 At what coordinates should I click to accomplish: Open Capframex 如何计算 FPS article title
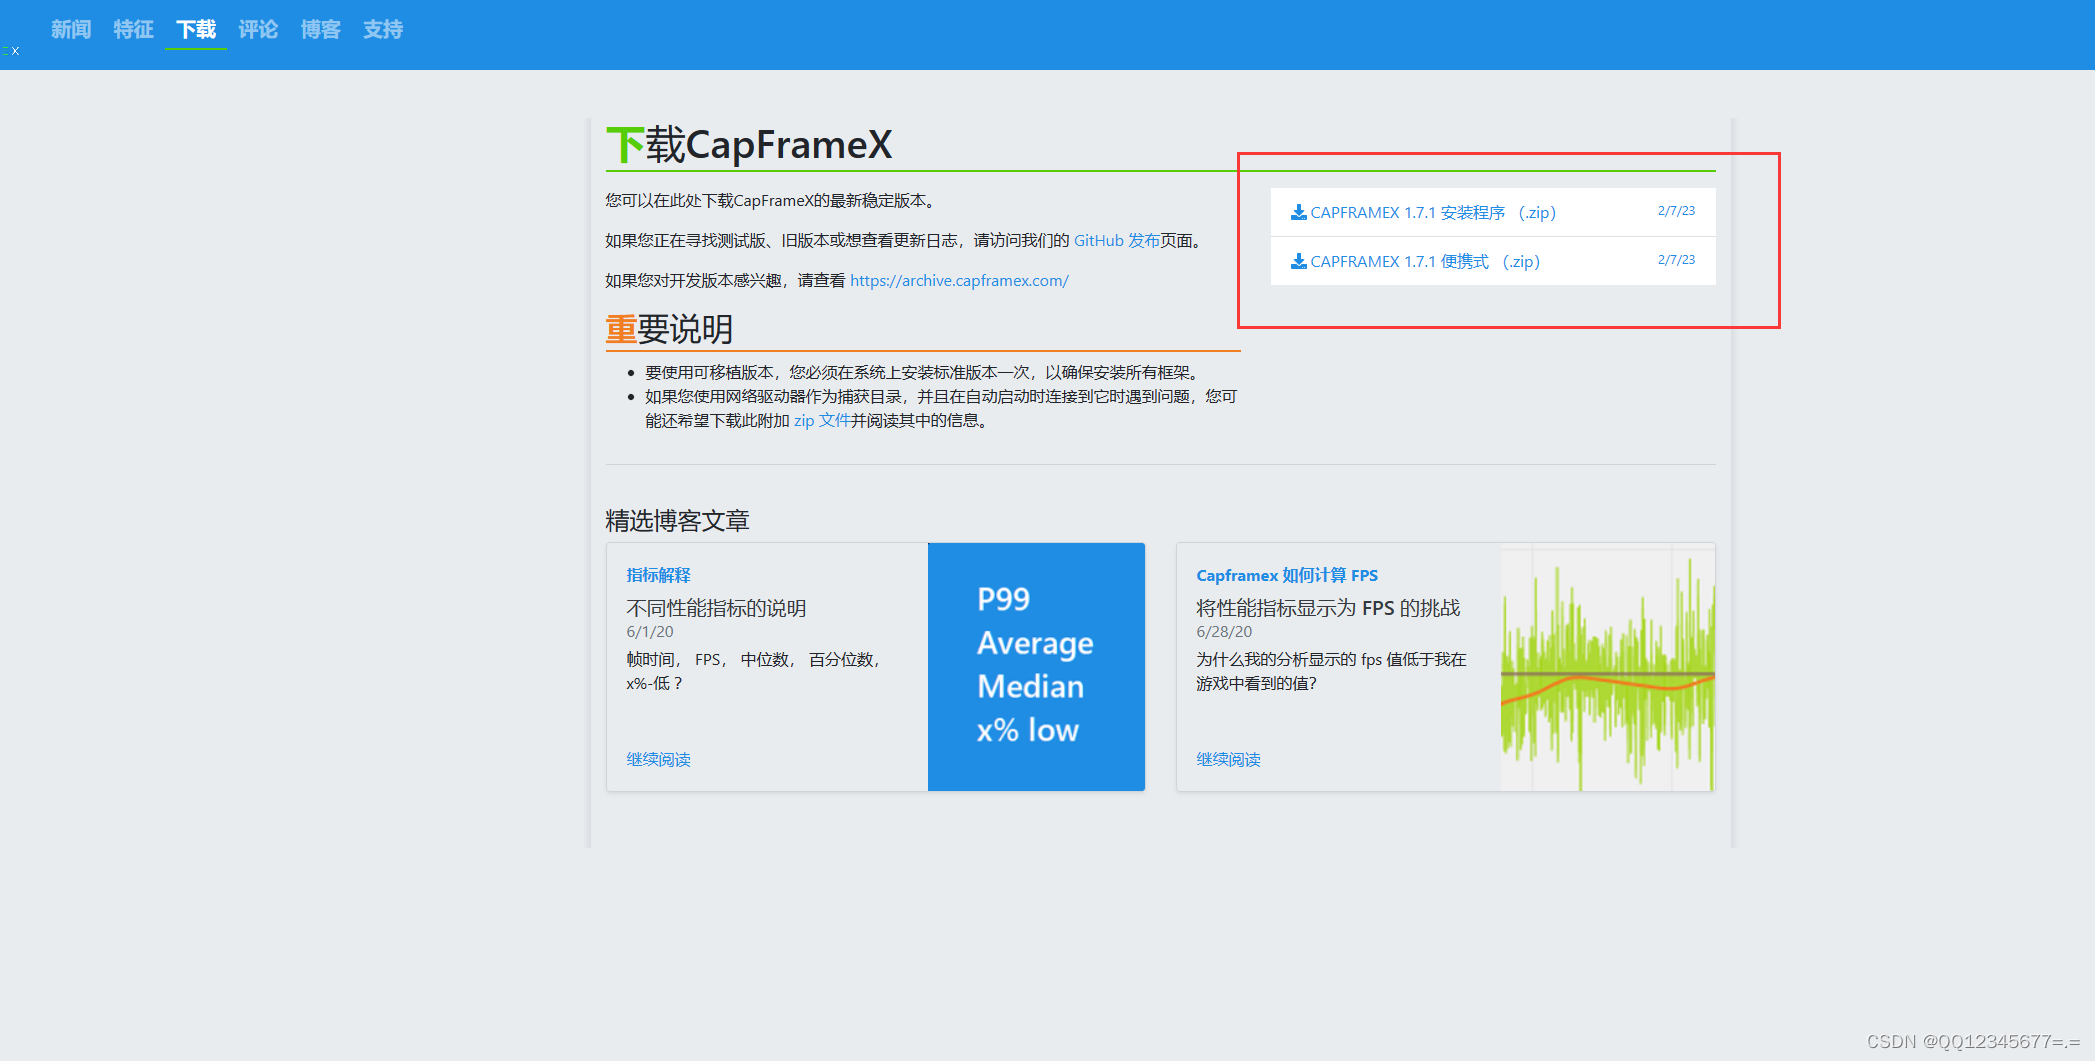(1287, 575)
